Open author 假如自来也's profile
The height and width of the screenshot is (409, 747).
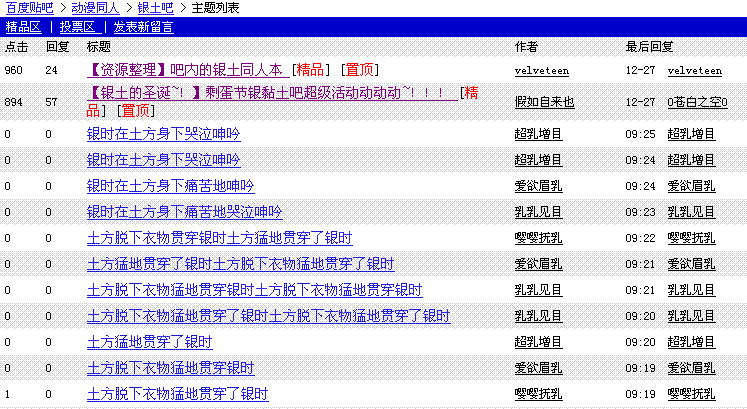coord(545,102)
